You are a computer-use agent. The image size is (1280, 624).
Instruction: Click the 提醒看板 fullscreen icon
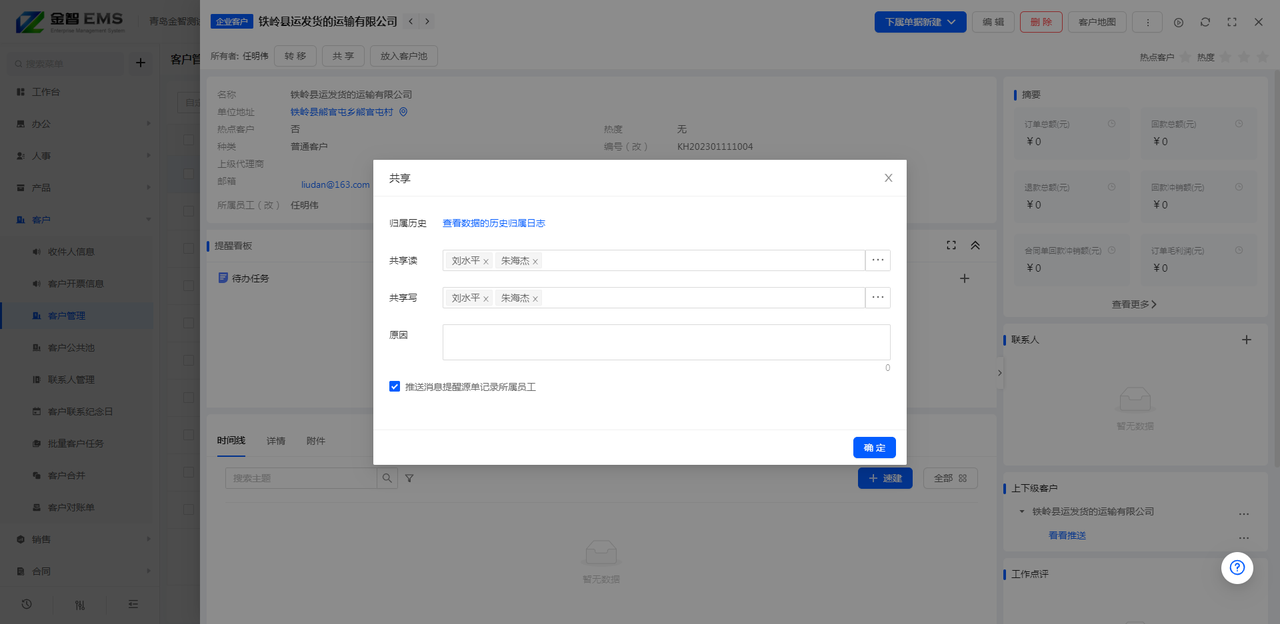click(x=951, y=245)
